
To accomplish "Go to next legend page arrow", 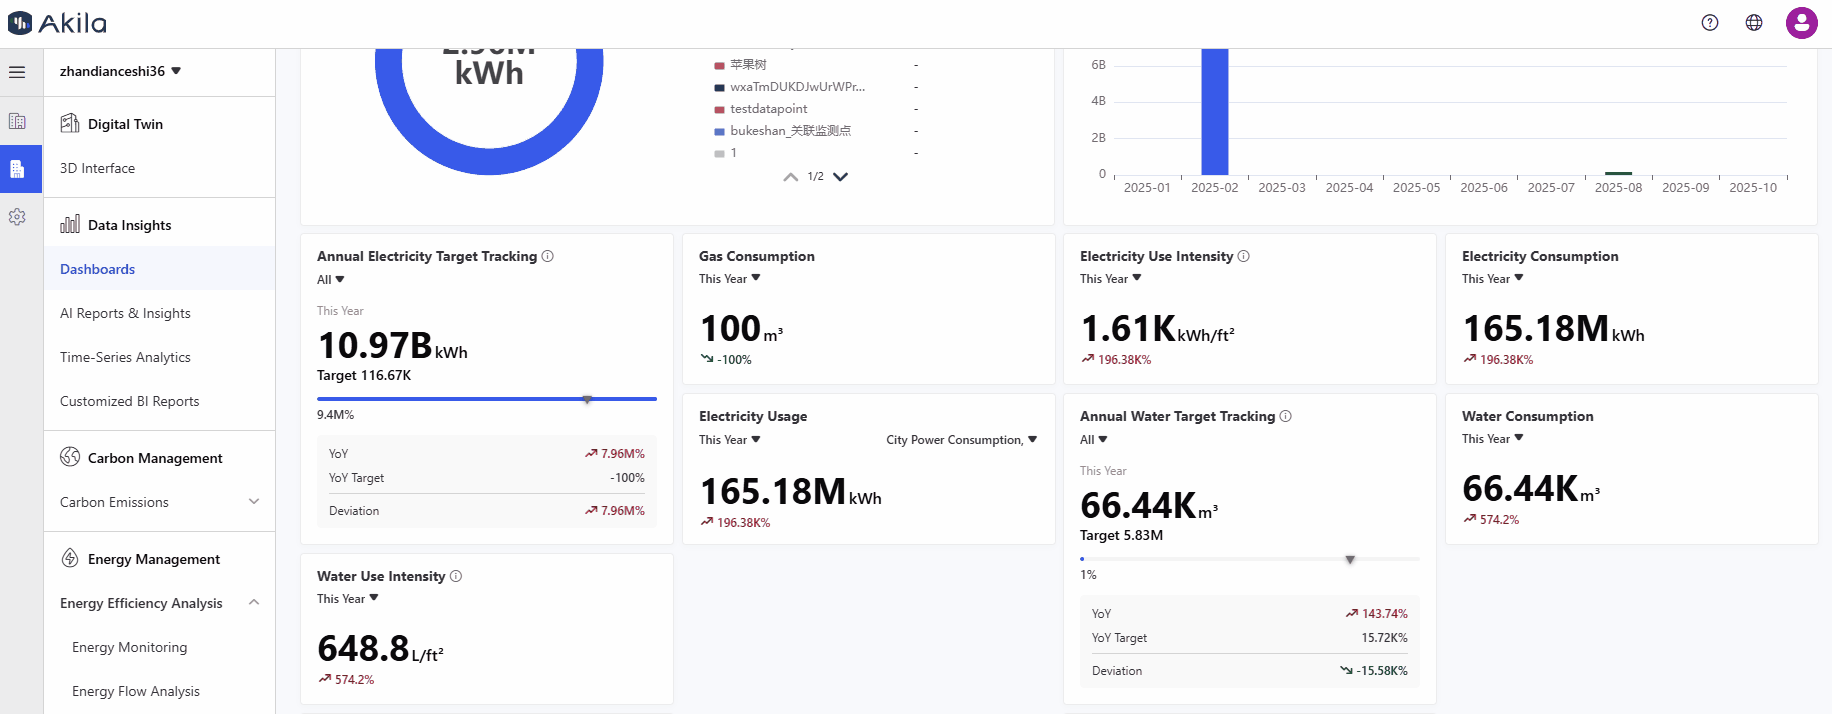I will tap(841, 177).
